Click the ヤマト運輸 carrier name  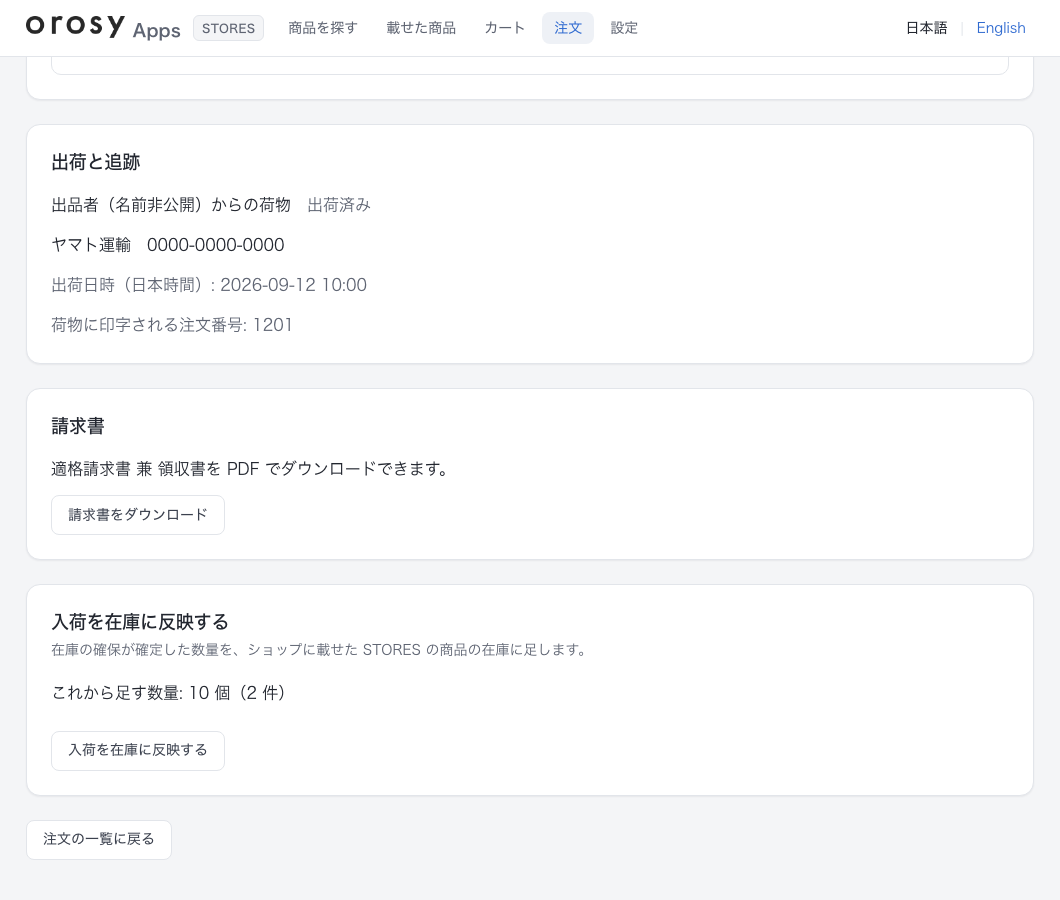click(91, 245)
